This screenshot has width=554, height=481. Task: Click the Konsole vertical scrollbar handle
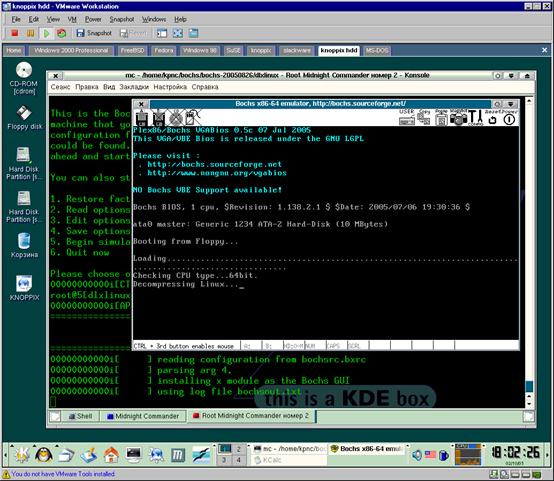(529, 386)
